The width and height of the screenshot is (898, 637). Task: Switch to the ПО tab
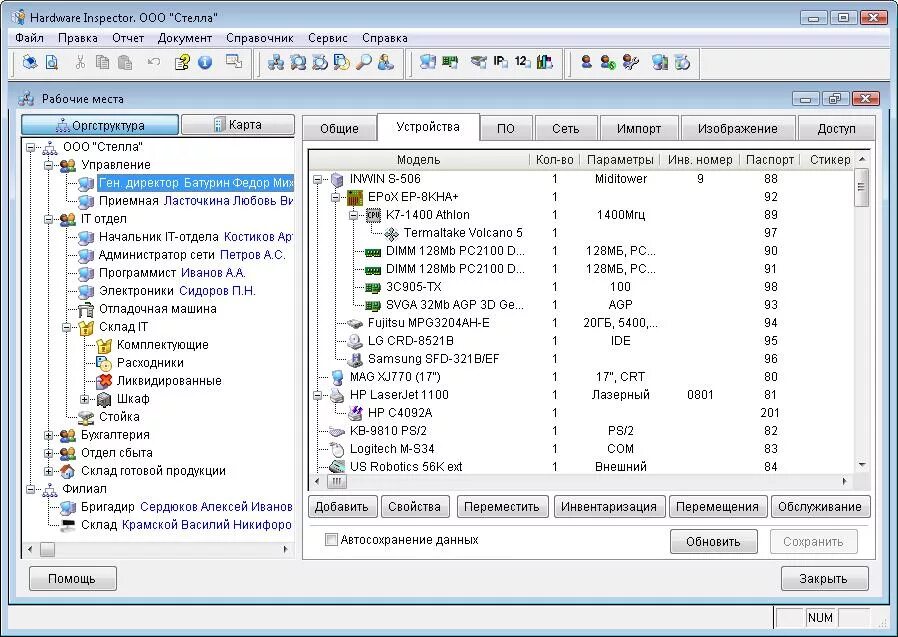click(x=506, y=128)
